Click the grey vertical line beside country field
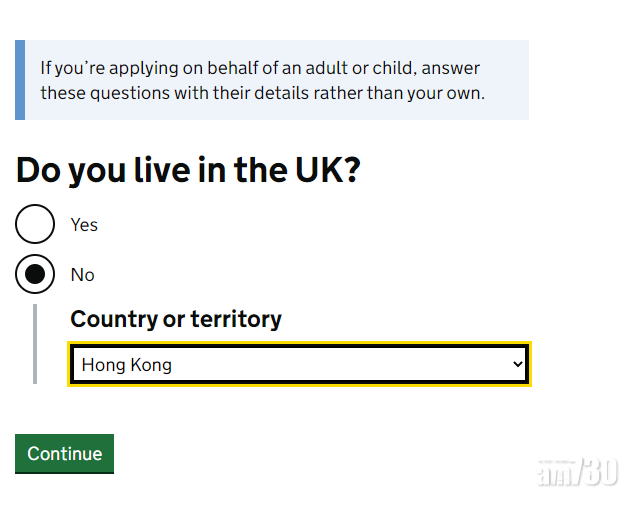Image resolution: width=639 pixels, height=505 pixels. 35,343
